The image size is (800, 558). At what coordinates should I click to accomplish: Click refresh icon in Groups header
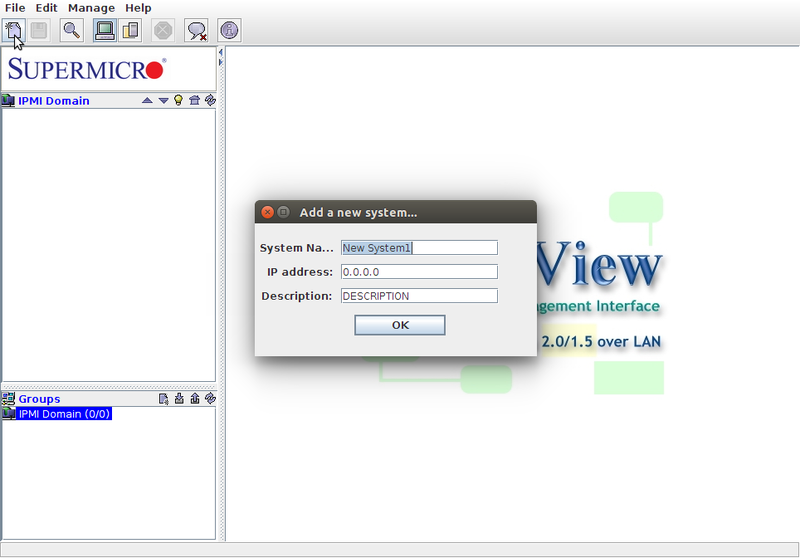pyautogui.click(x=210, y=398)
